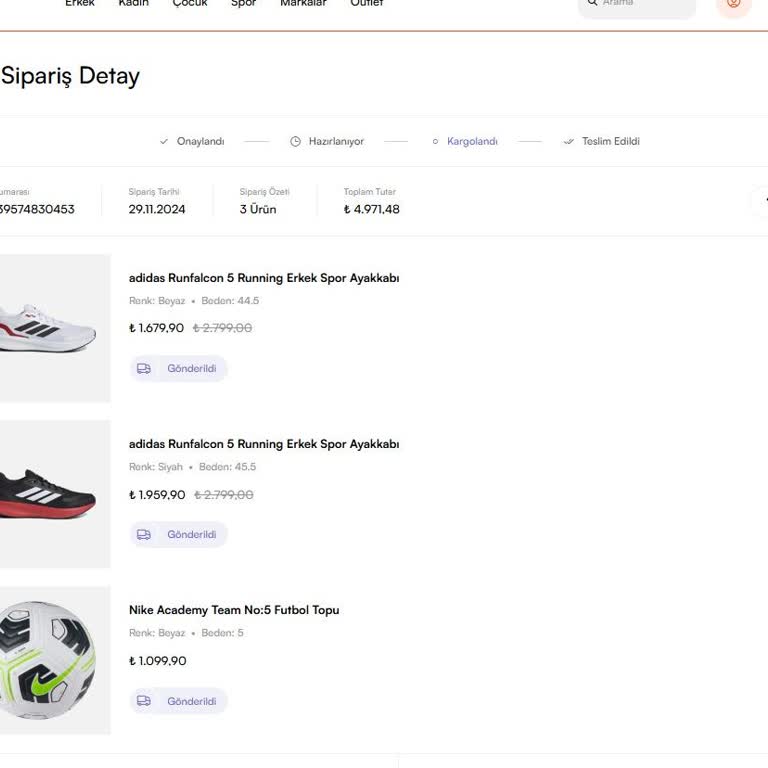Click the Onaylandı checkmark icon
This screenshot has height=768, width=768.
pyautogui.click(x=164, y=142)
